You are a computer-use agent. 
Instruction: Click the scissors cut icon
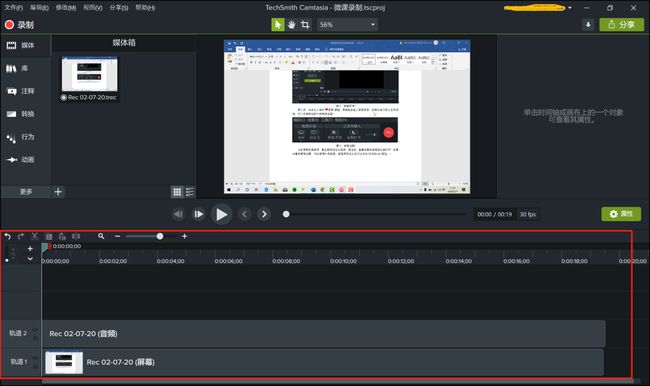coord(35,236)
